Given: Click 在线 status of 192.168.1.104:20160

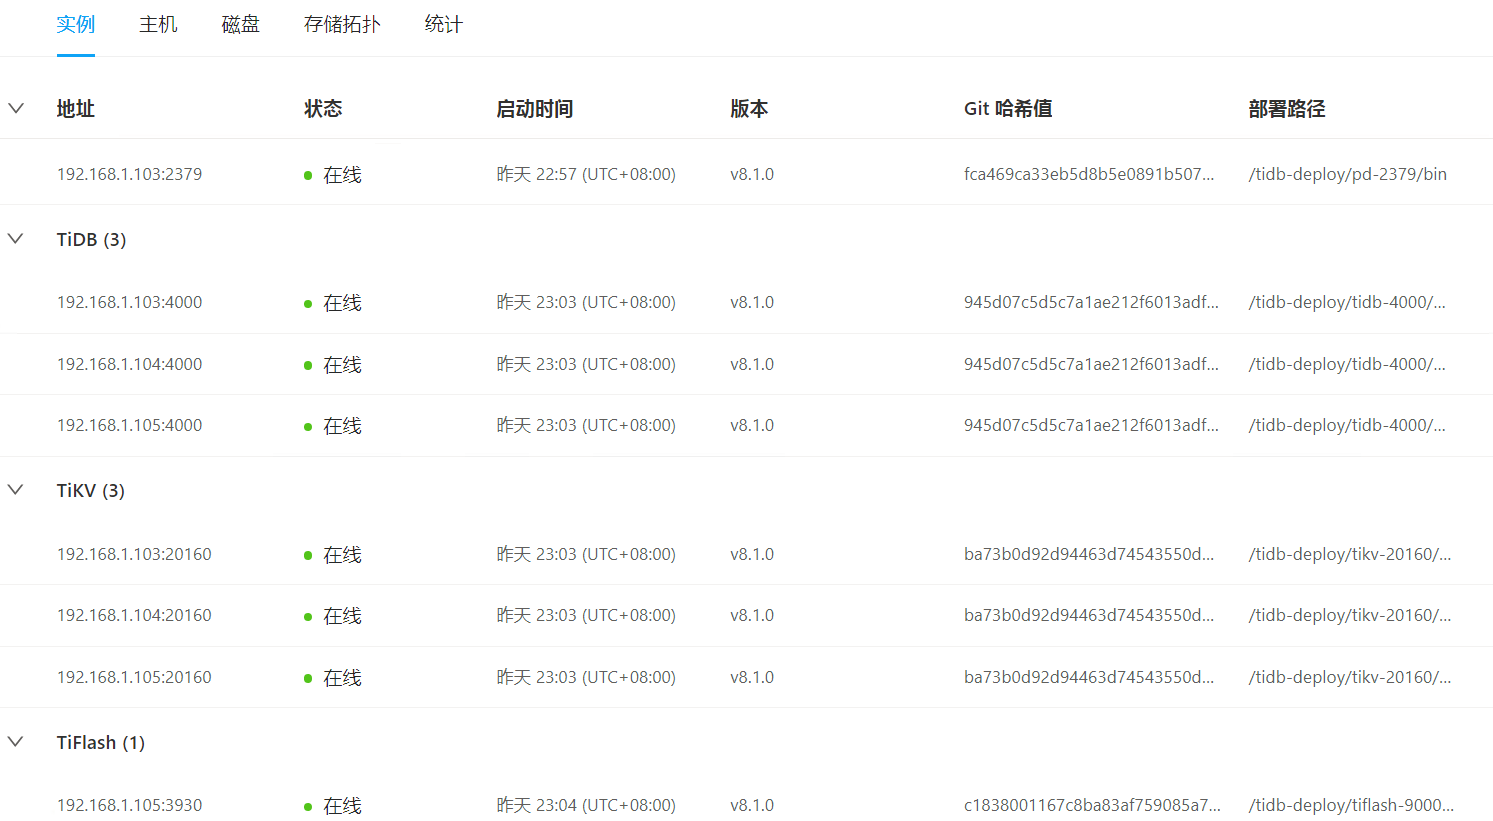Looking at the screenshot, I should (x=333, y=616).
